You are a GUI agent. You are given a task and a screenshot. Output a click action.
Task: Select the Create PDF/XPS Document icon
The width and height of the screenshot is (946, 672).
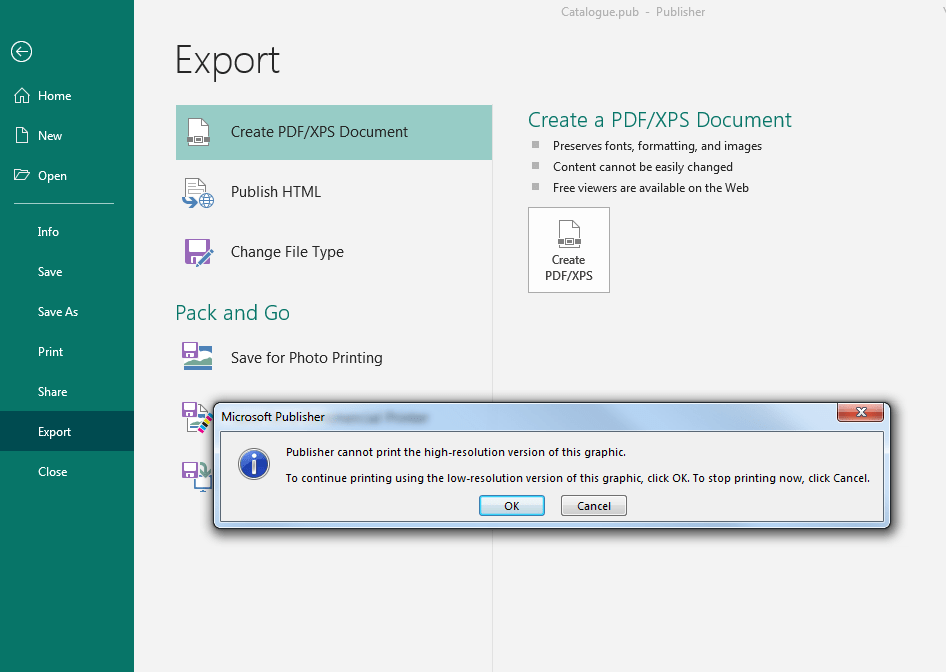(198, 131)
